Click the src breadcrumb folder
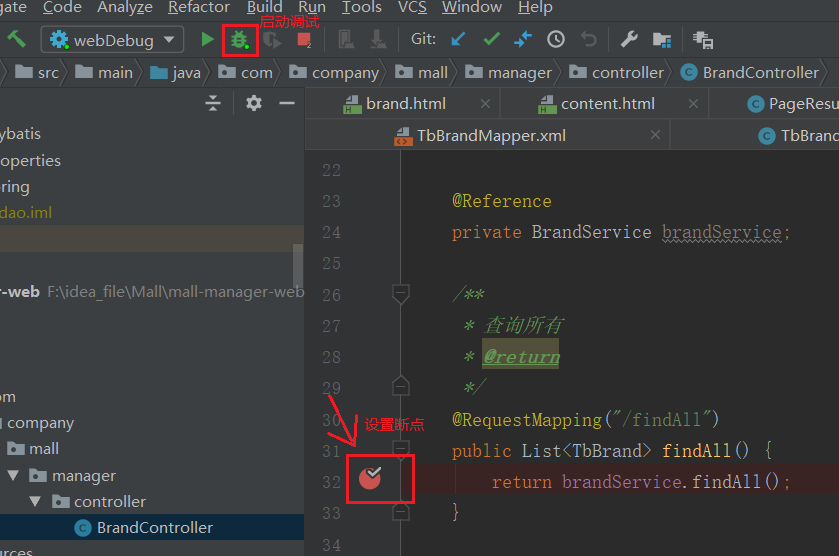This screenshot has width=839, height=556. (36, 72)
